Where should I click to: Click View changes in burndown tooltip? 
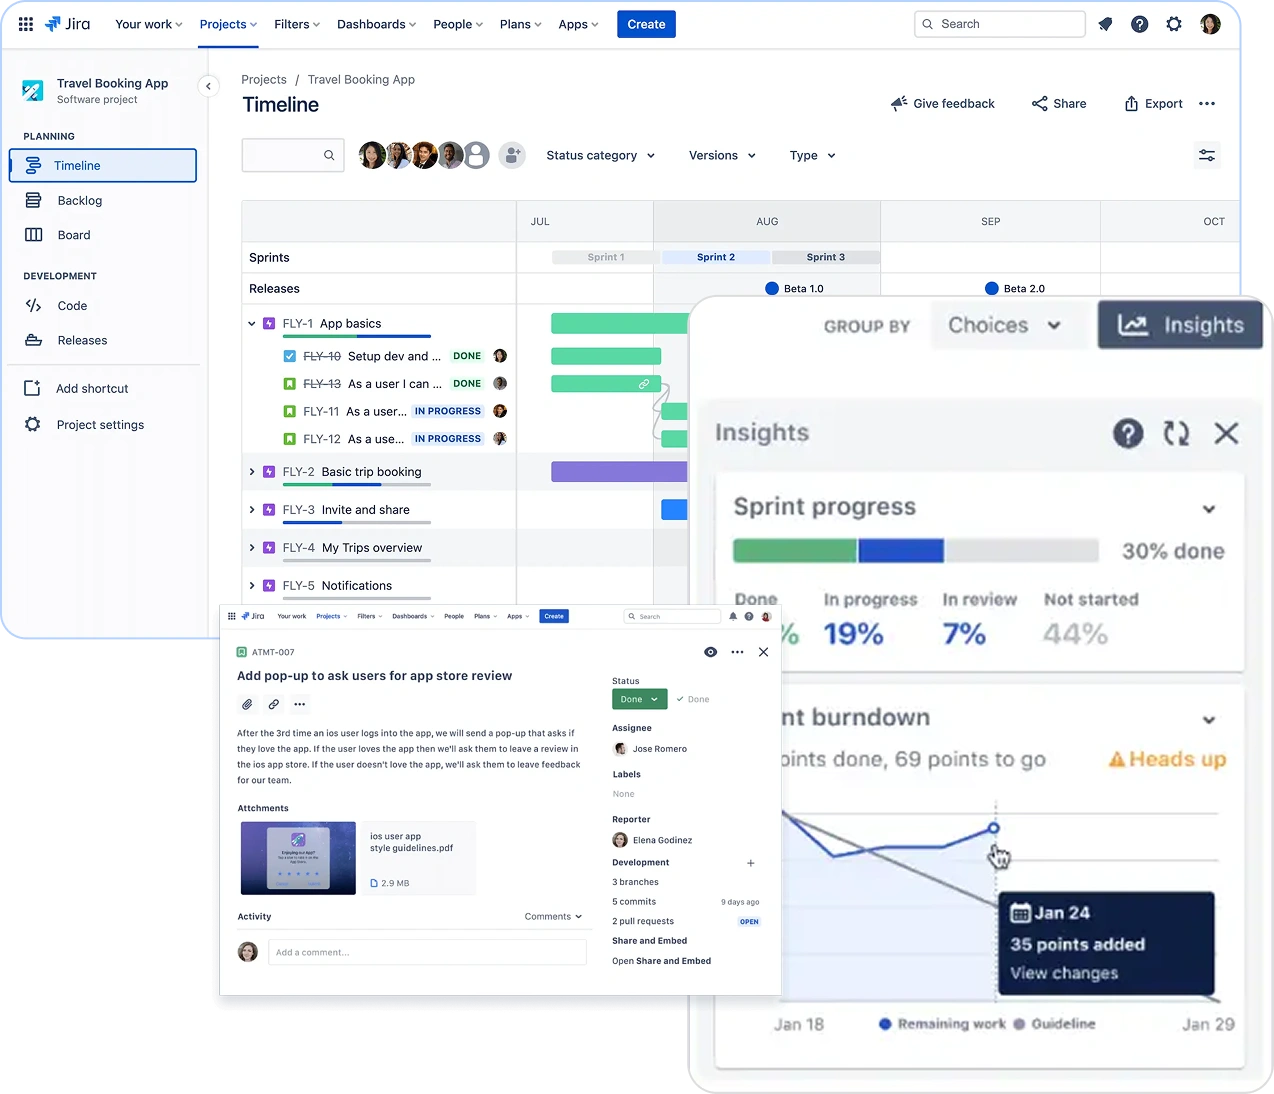point(1064,974)
